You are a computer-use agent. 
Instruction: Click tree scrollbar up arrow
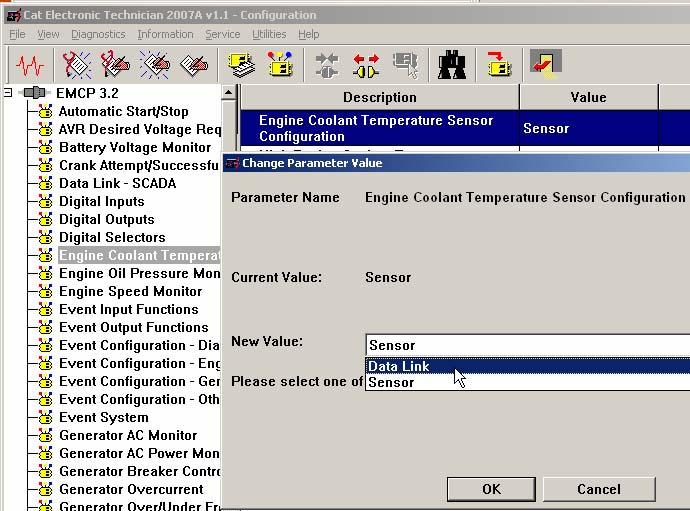[228, 93]
